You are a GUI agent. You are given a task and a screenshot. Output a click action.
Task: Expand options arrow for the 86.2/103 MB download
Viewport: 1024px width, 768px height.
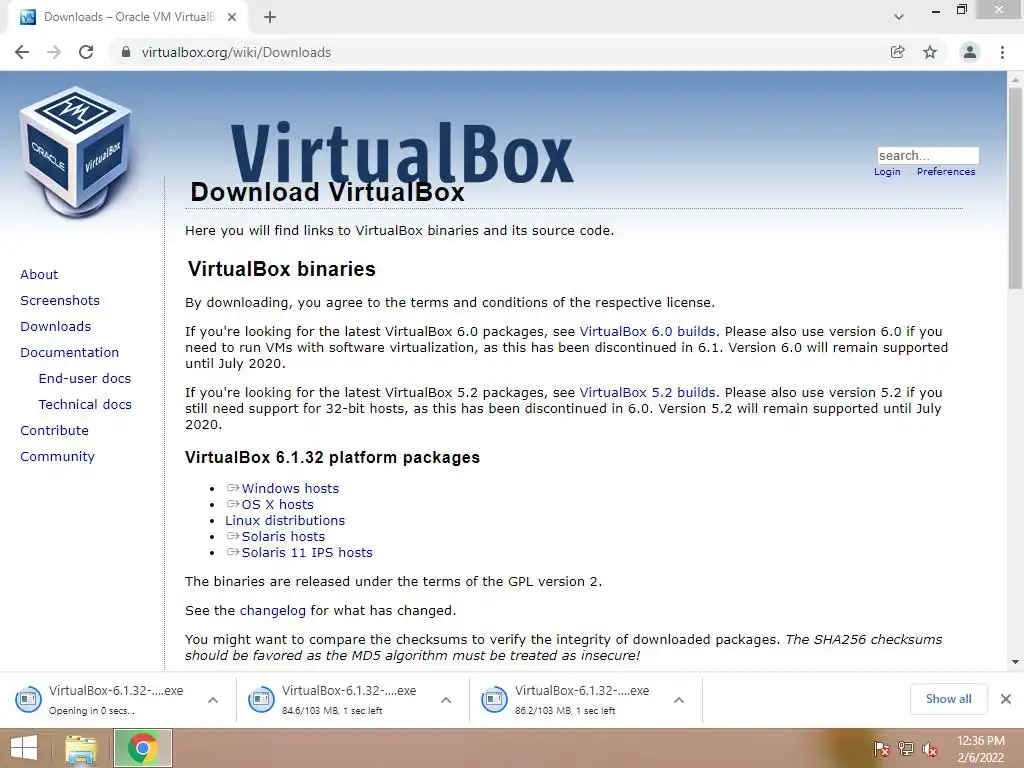[679, 700]
